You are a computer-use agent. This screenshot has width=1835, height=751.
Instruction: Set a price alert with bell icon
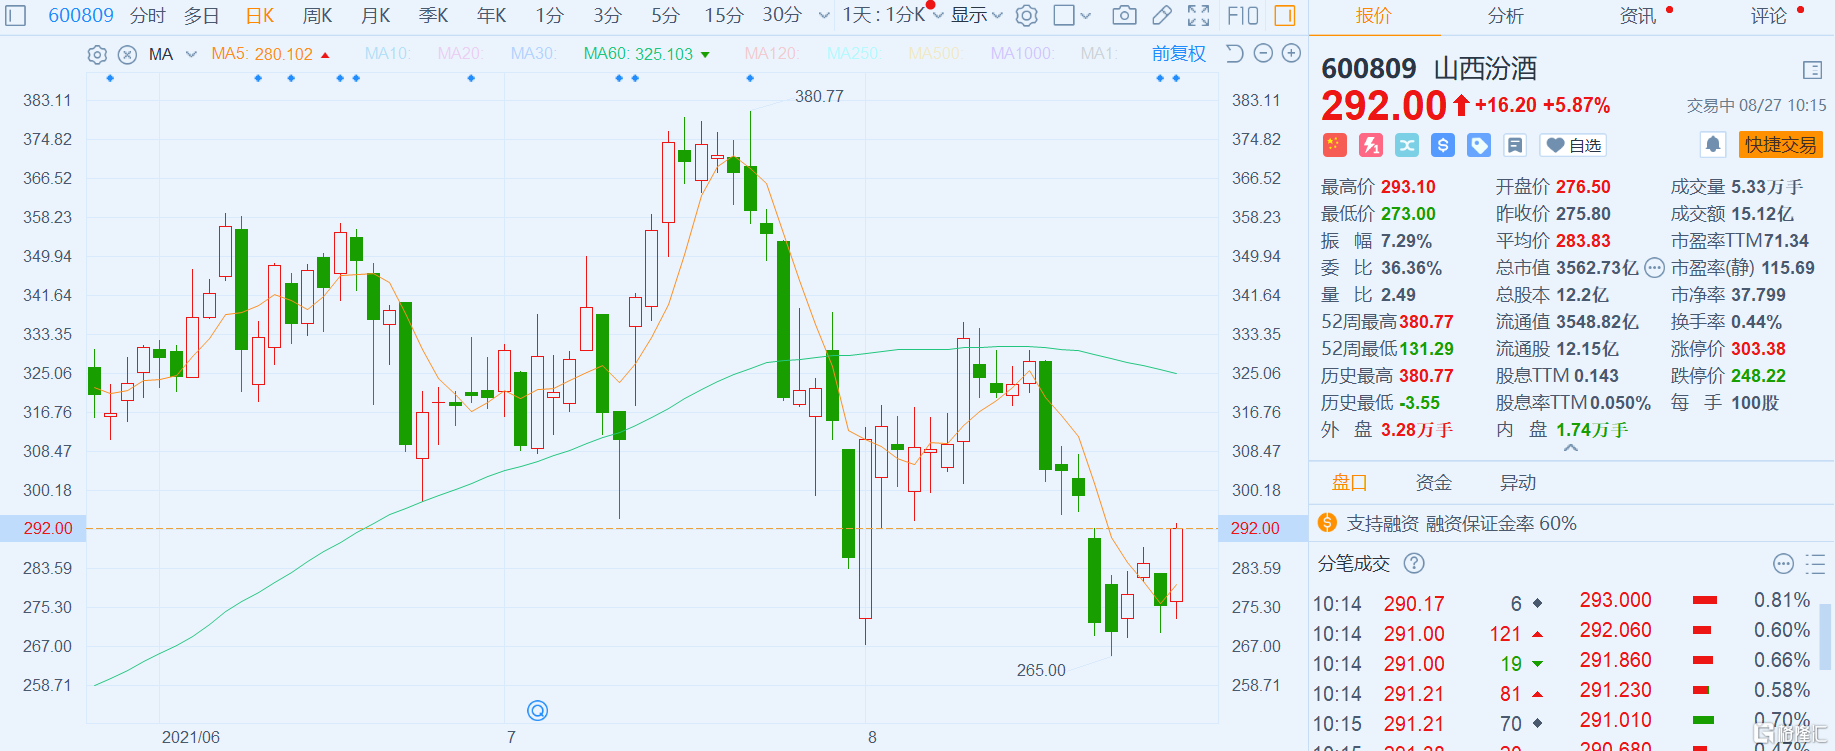pyautogui.click(x=1713, y=145)
